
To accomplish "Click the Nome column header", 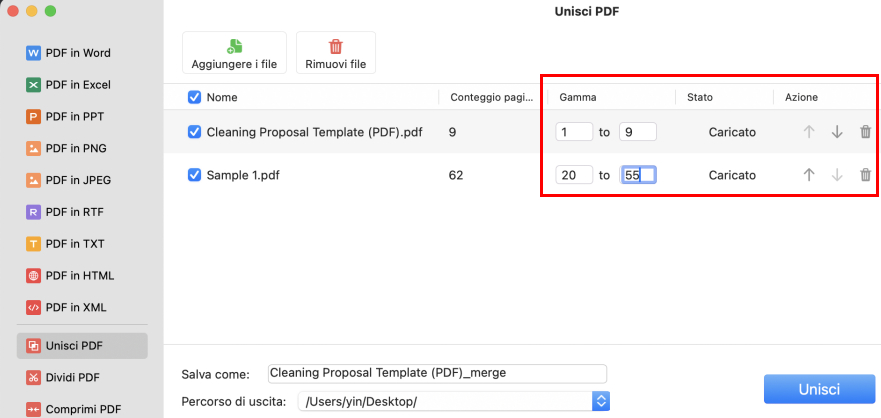I will coord(222,98).
